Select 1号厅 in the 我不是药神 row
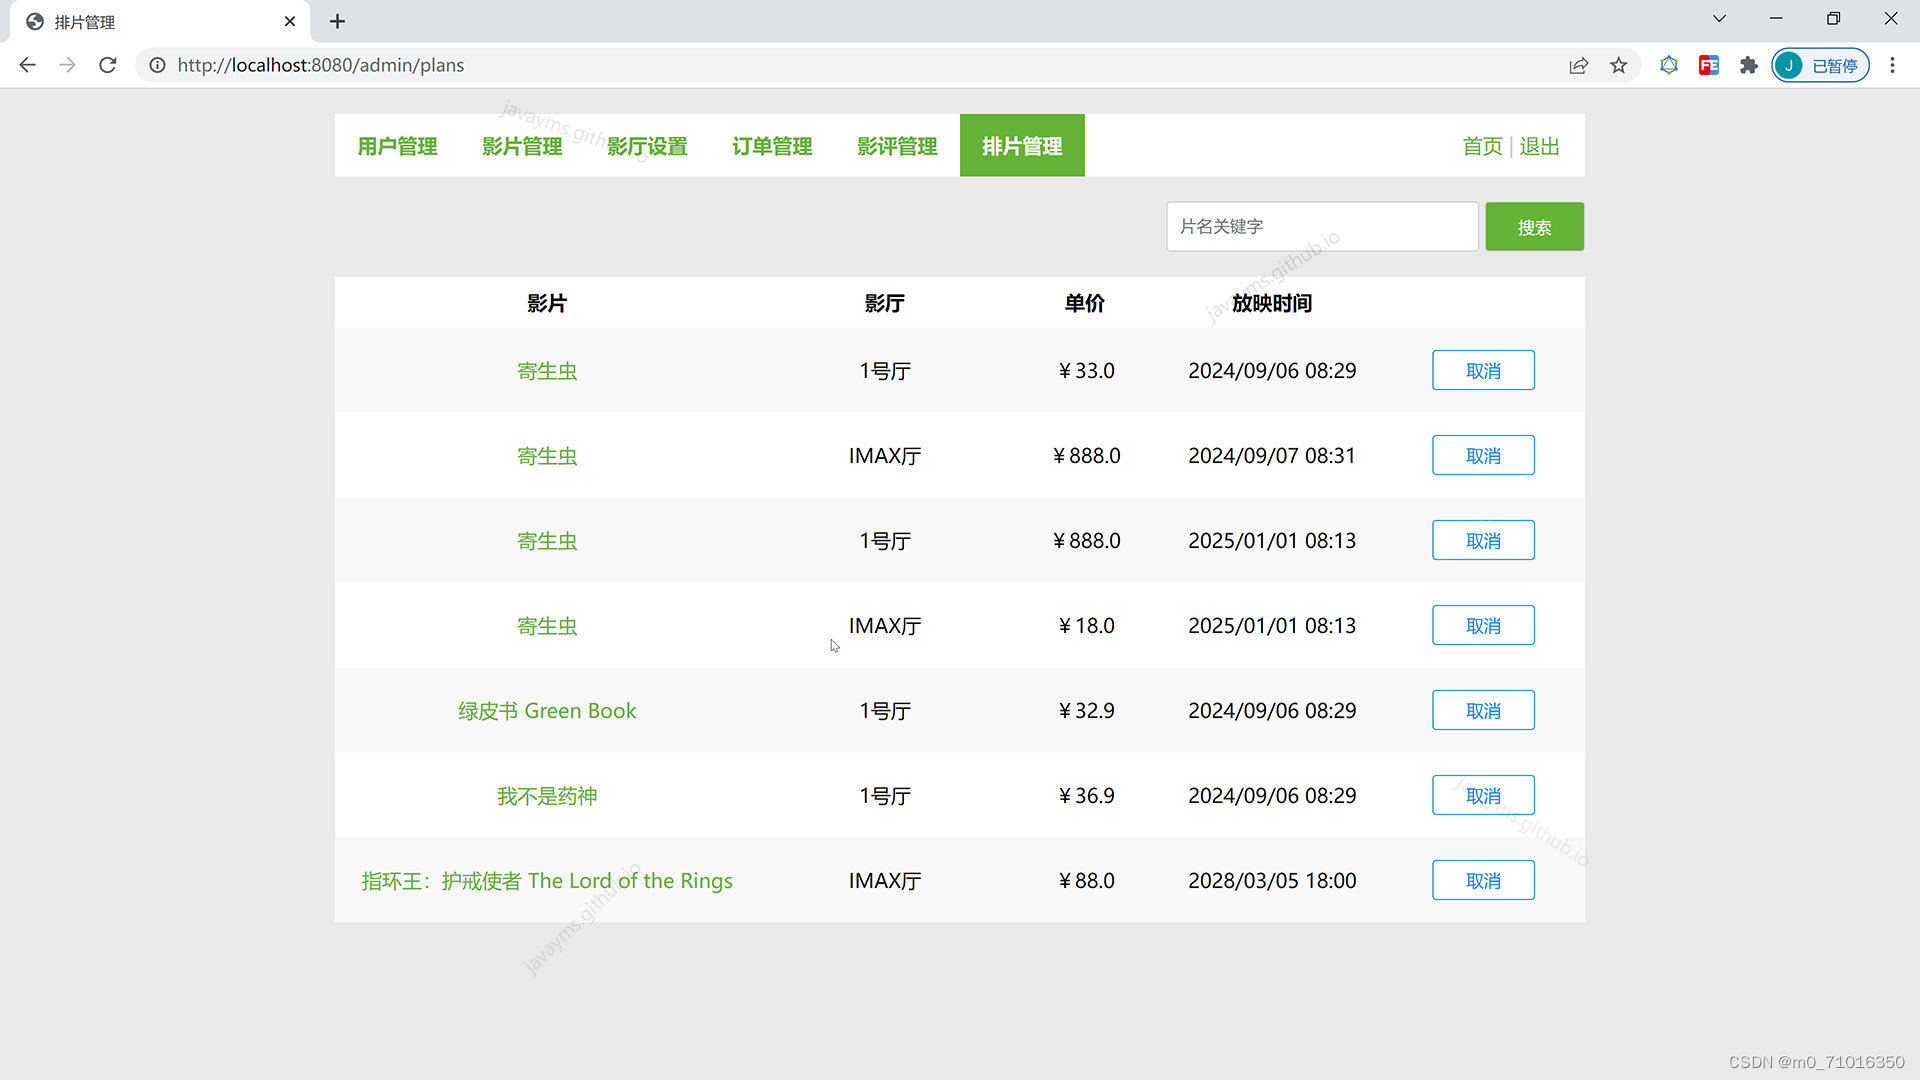This screenshot has width=1920, height=1080. (885, 796)
